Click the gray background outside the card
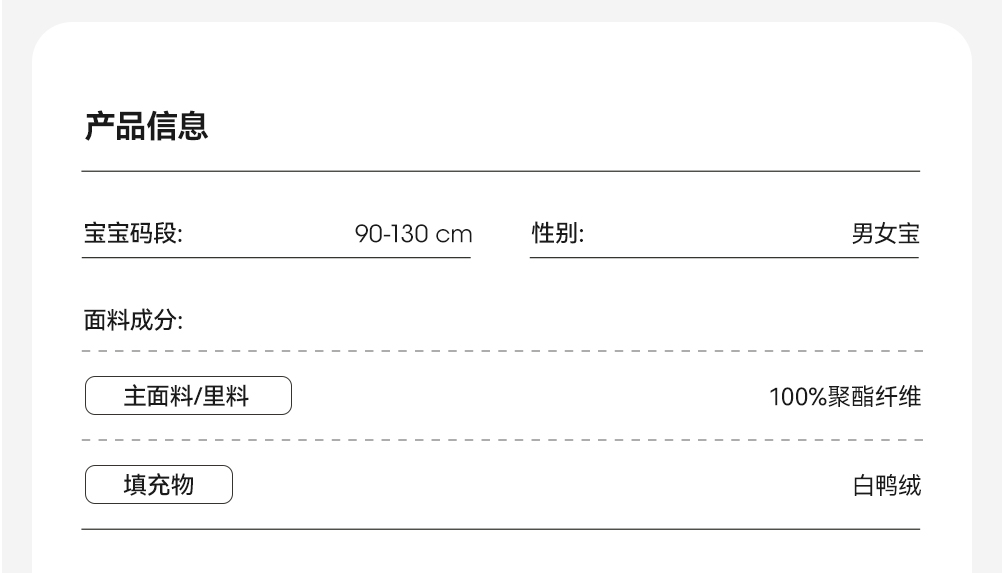1004x573 pixels. tap(15, 300)
